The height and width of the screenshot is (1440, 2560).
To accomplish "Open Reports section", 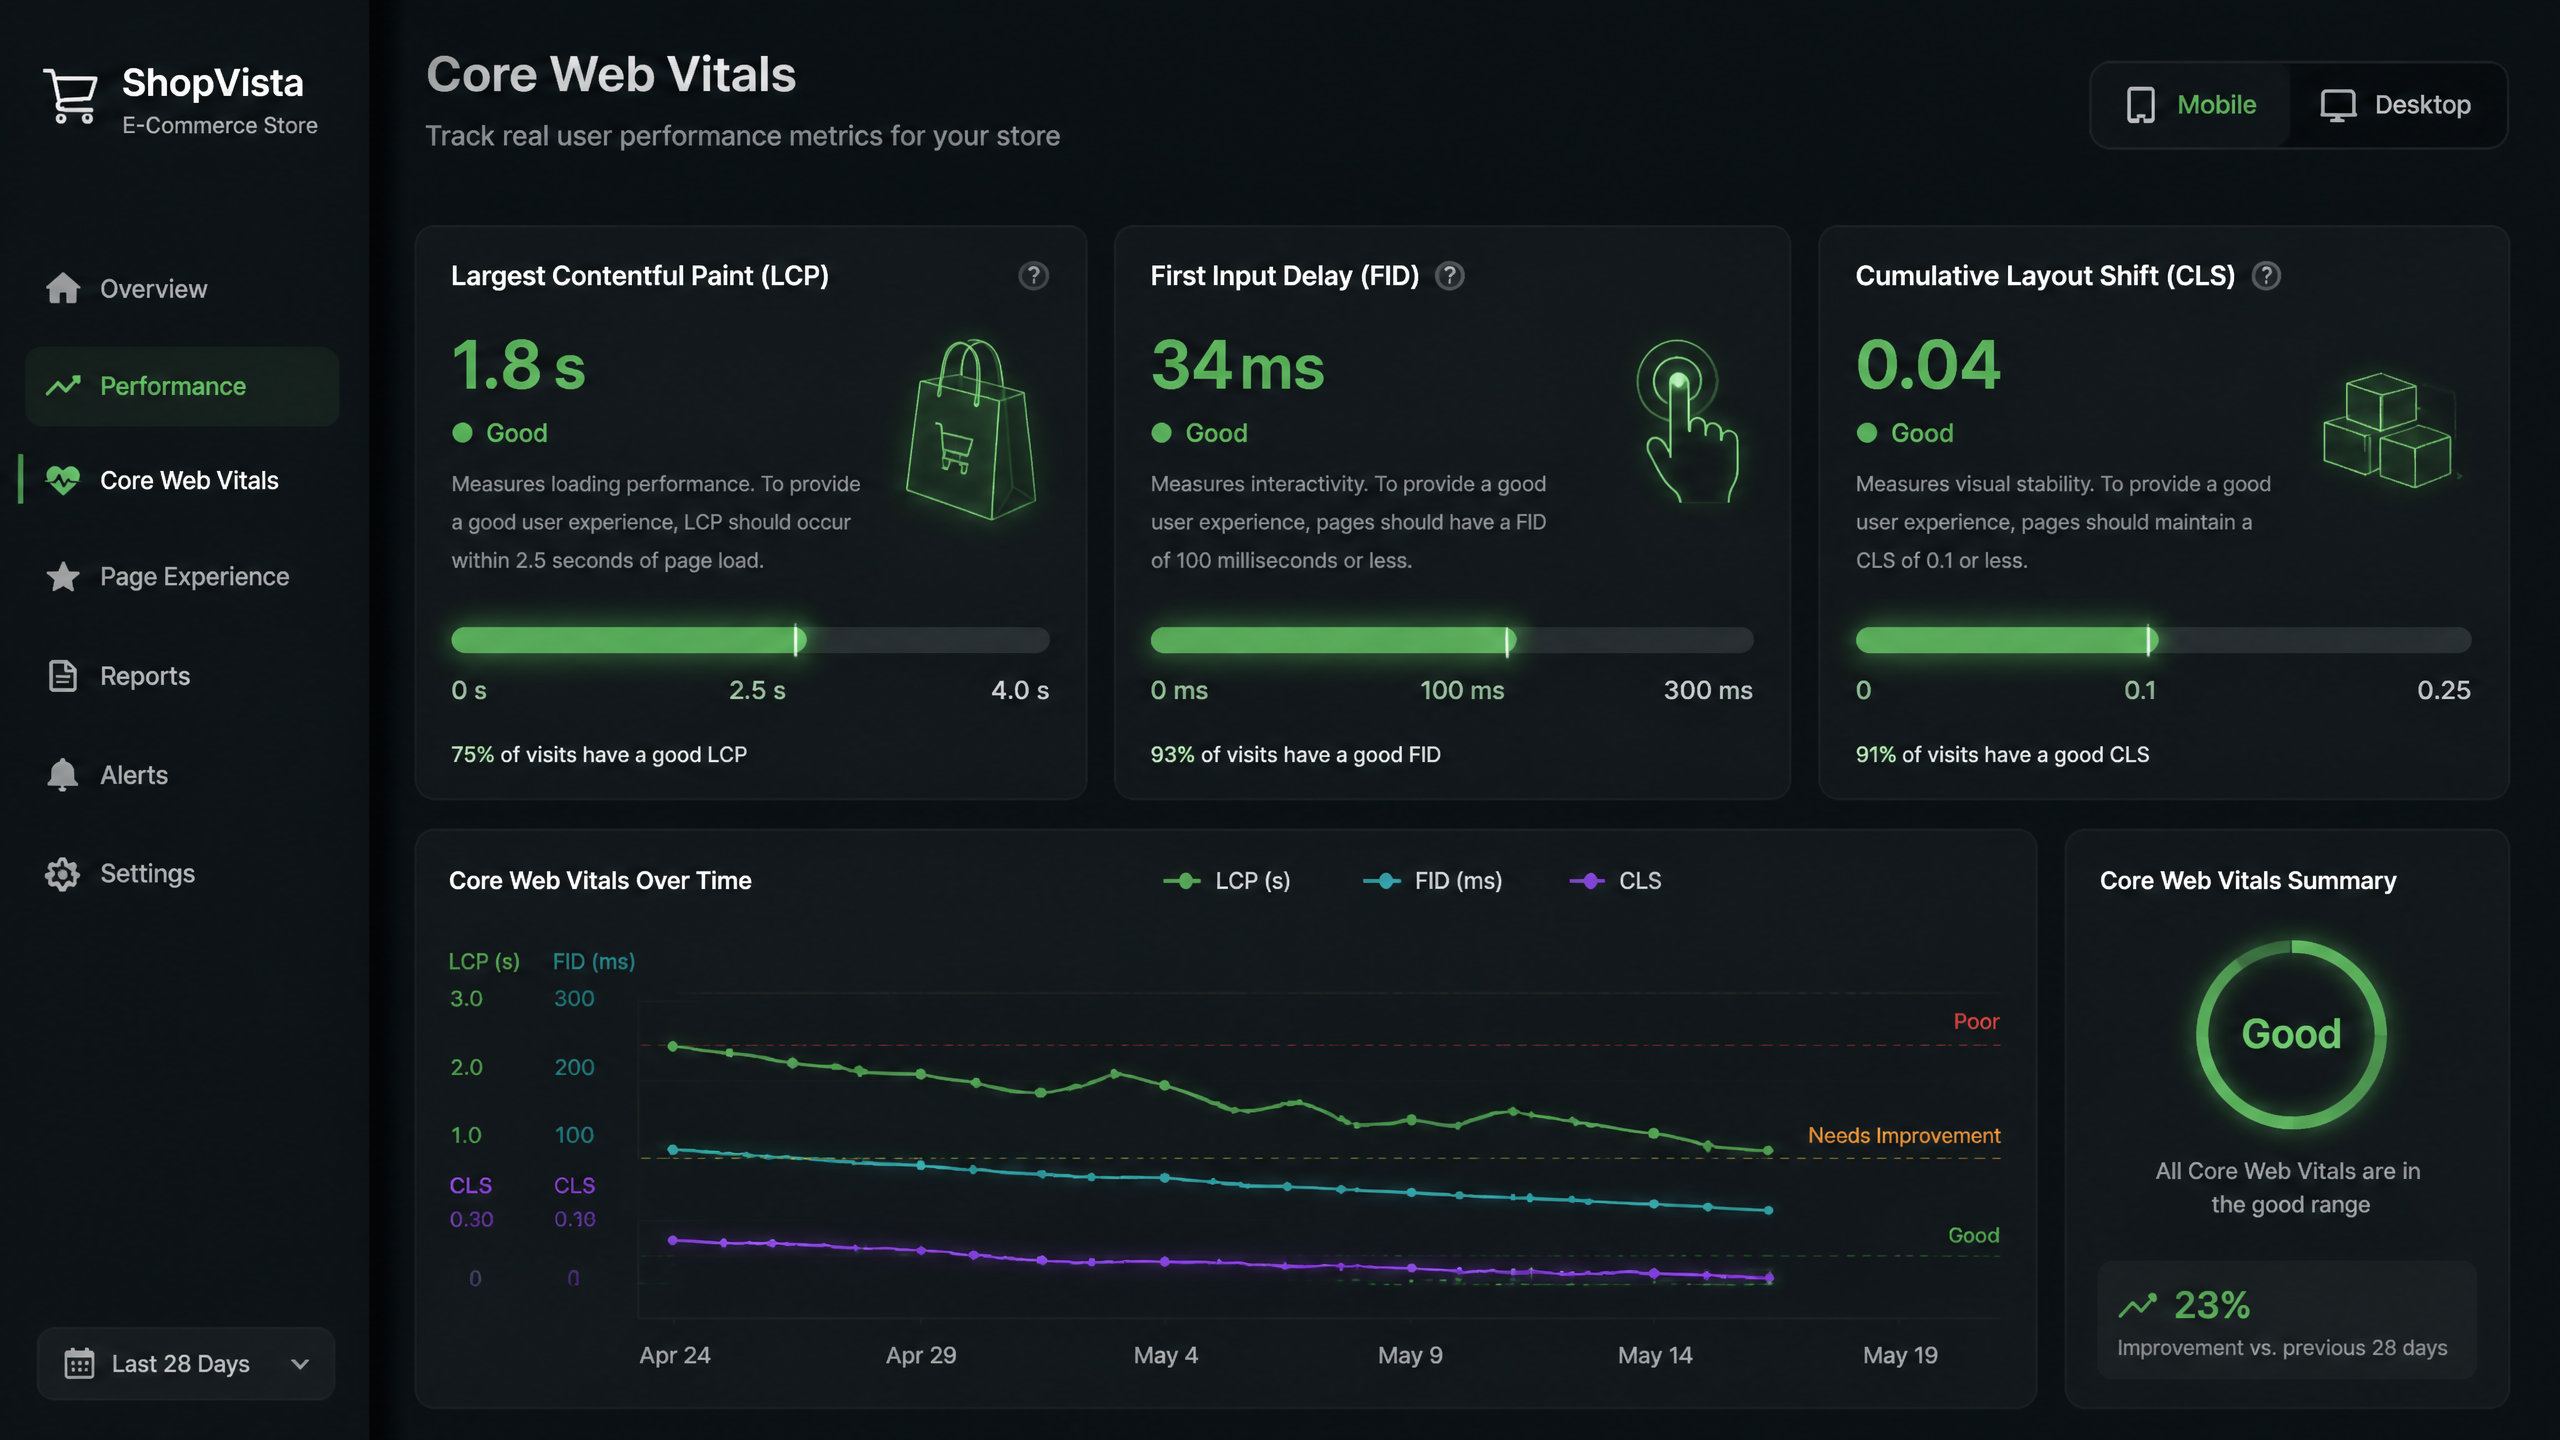I will click(x=182, y=676).
